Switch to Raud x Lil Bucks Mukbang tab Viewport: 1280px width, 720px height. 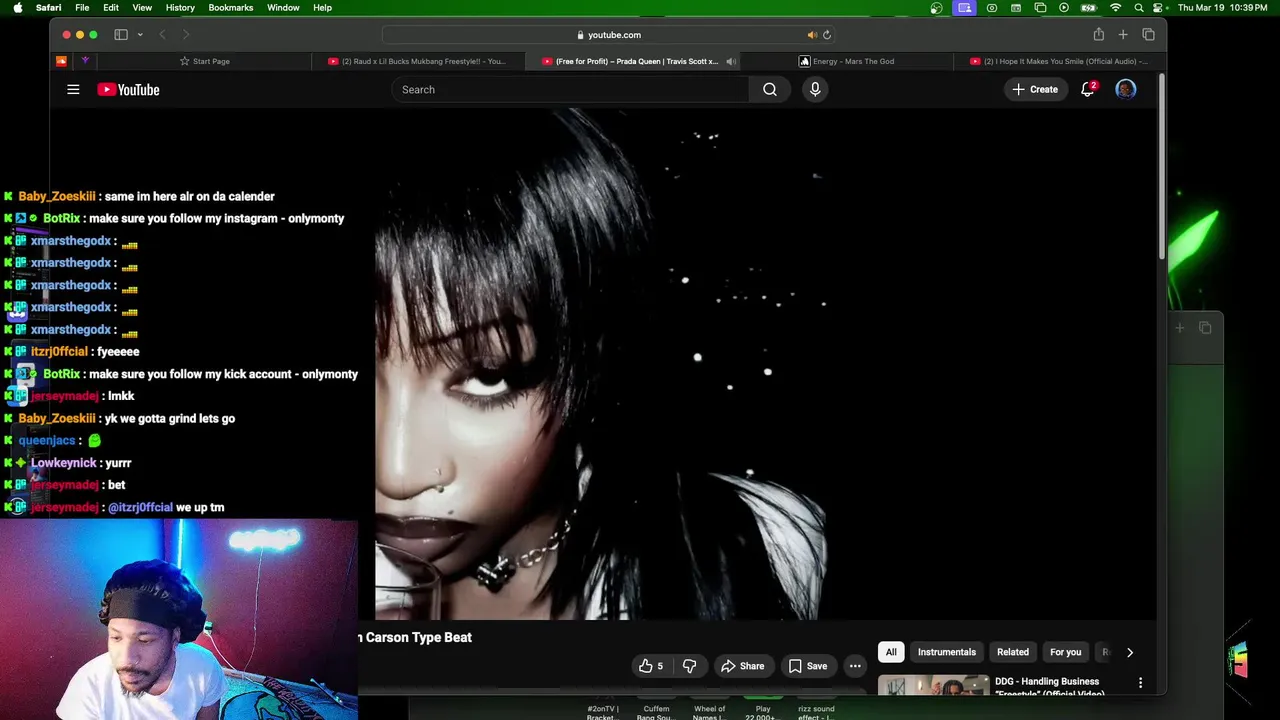[417, 61]
